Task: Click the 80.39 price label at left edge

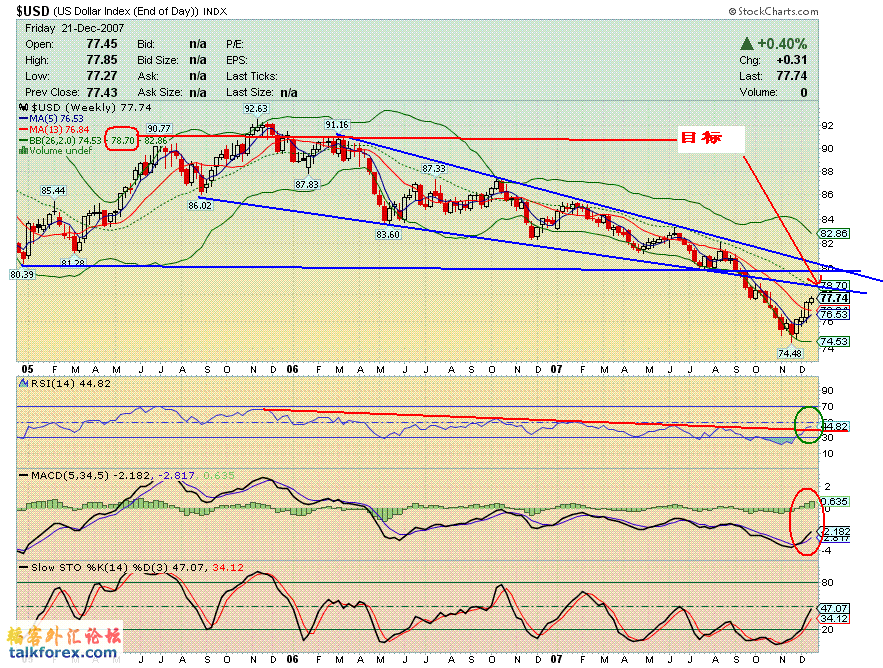Action: point(22,274)
